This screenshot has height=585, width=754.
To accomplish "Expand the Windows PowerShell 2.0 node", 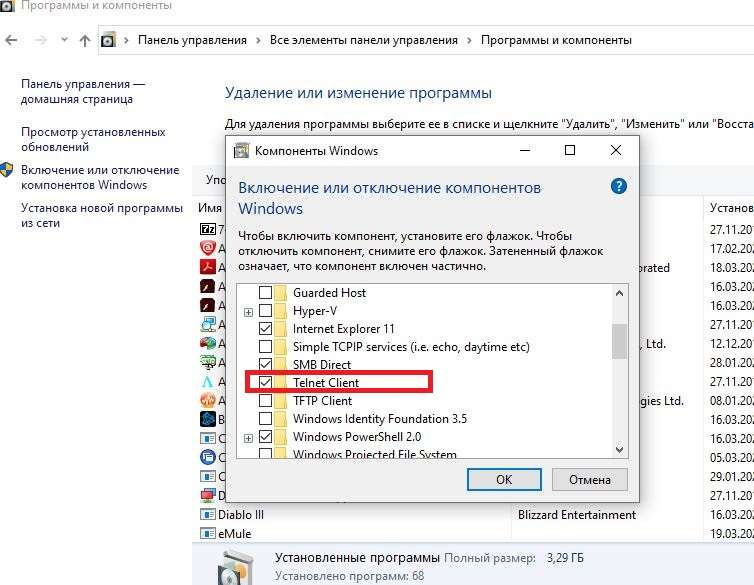I will (248, 438).
